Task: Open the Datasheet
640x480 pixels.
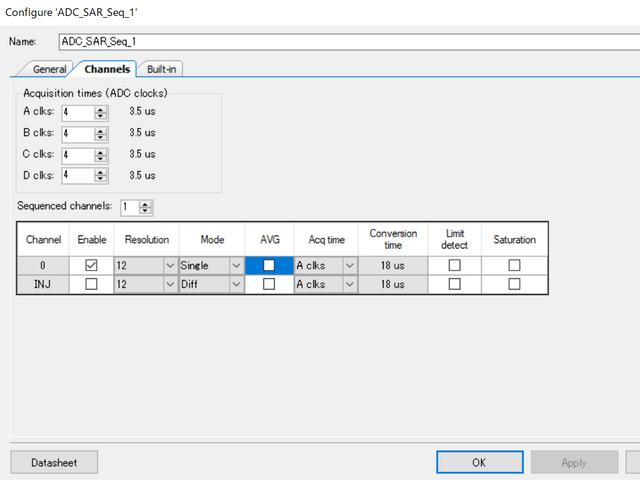Action: 55,462
